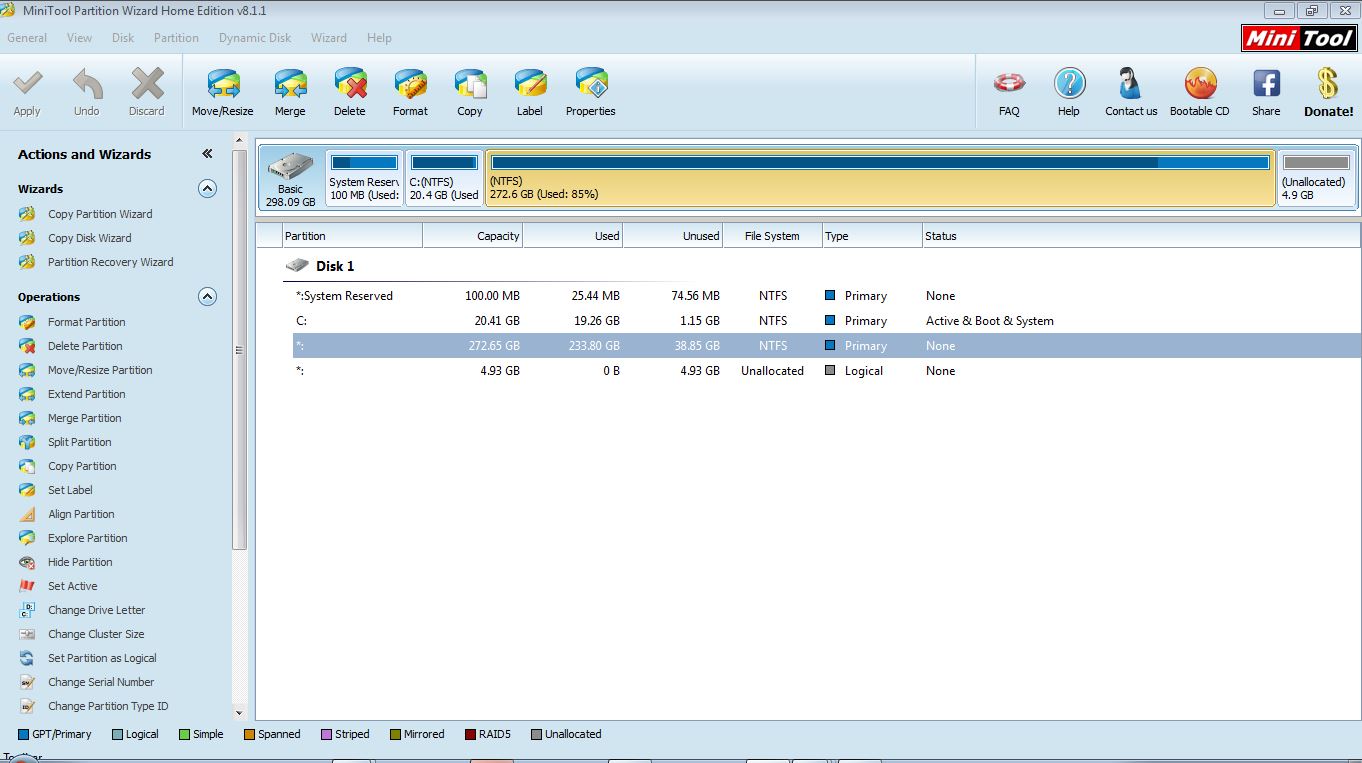Screen dimensions: 1362x763
Task: Choose Change Serial Number operation
Action: click(x=101, y=682)
